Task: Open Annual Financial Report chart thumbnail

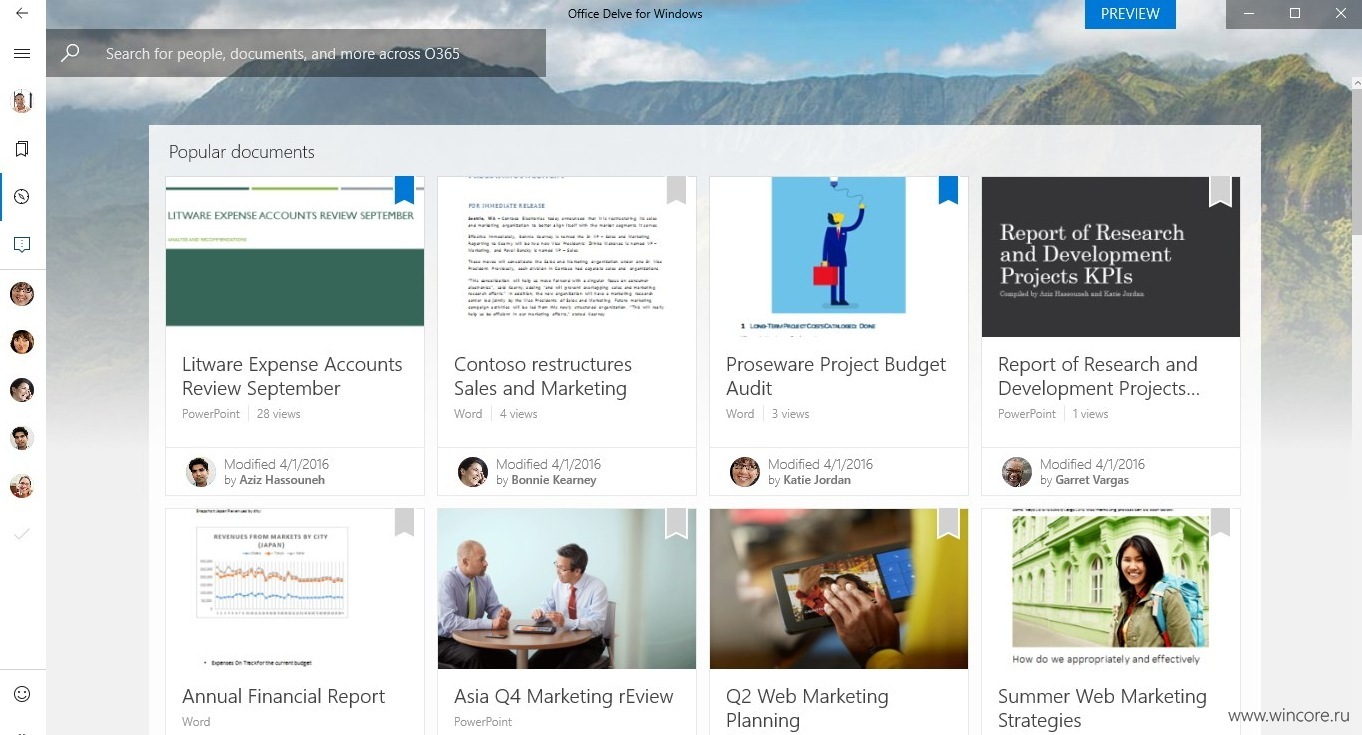Action: (295, 589)
